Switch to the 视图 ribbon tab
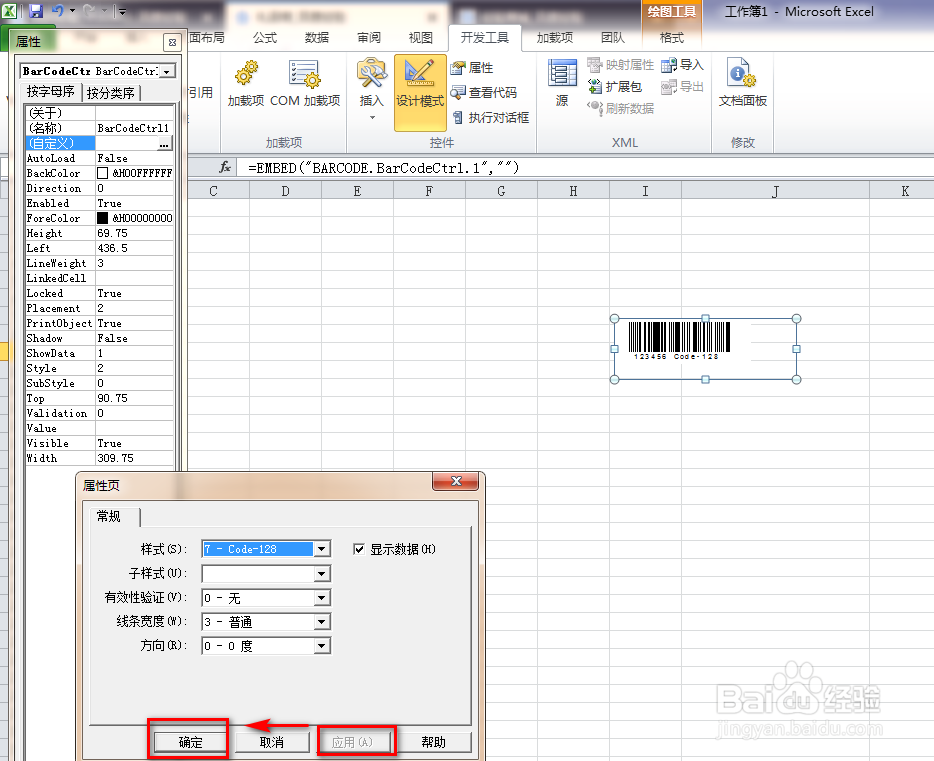Viewport: 934px width, 761px height. [x=421, y=37]
